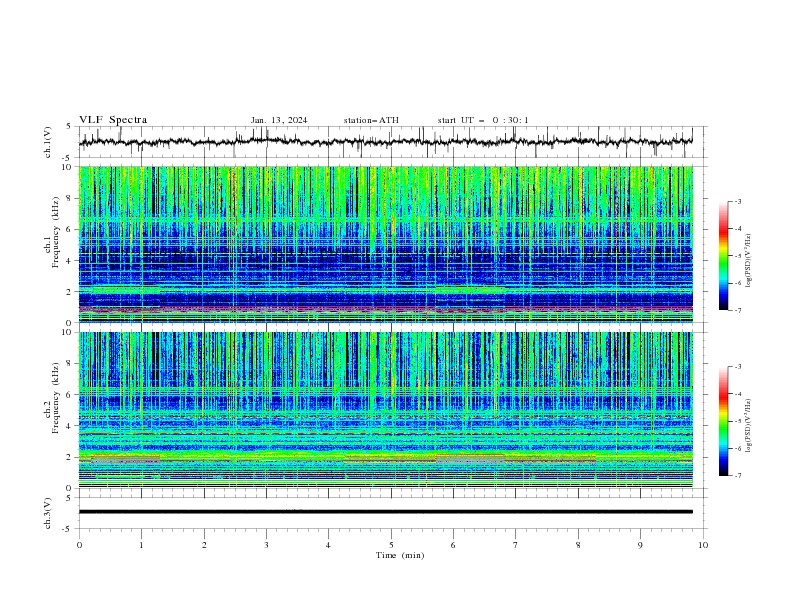Click the "5" tick on the time axis

391,545
